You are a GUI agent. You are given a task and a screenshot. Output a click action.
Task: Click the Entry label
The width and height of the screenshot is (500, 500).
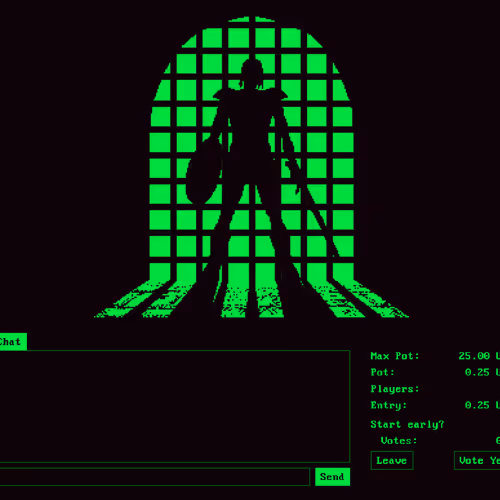coord(389,405)
